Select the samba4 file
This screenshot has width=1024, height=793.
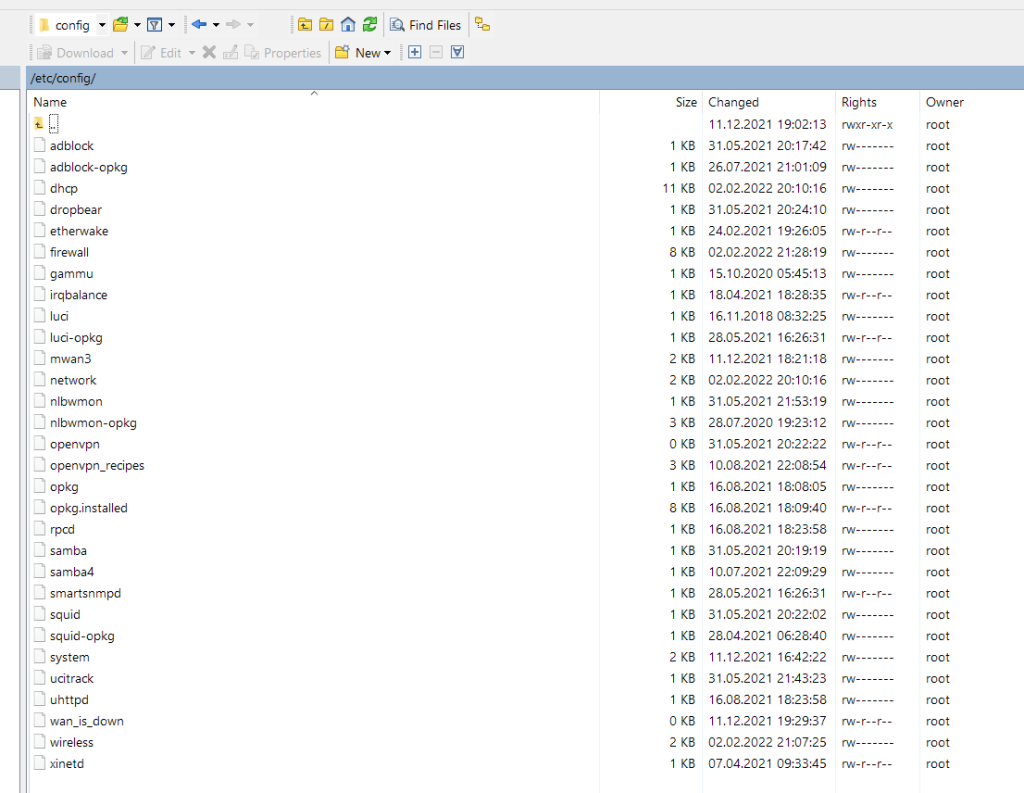point(72,572)
